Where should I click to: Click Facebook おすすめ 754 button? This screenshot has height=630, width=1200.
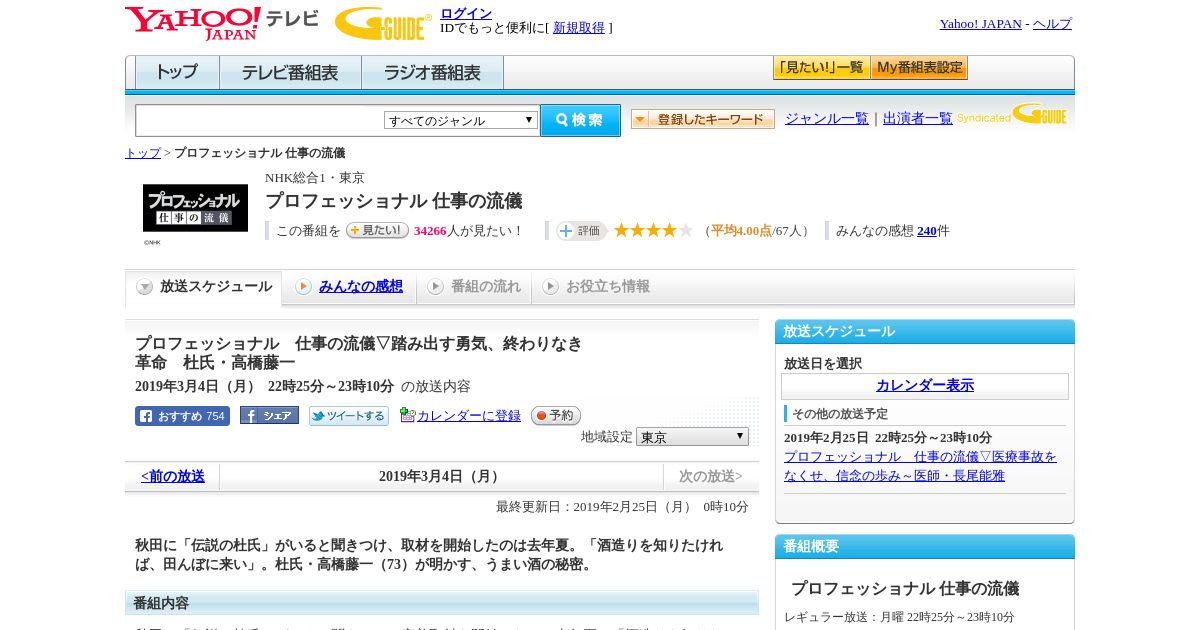point(182,416)
